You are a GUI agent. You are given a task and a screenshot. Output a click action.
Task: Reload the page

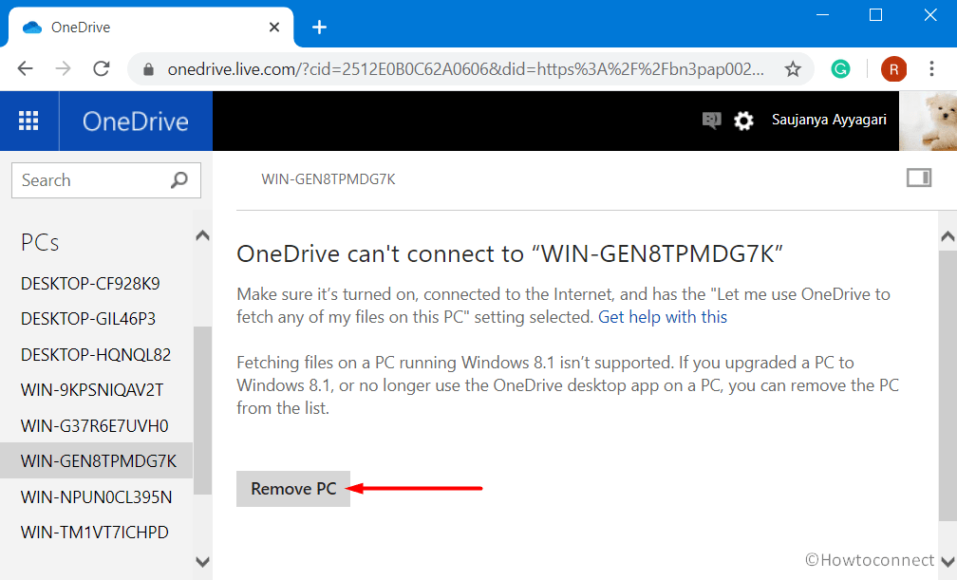tap(101, 68)
